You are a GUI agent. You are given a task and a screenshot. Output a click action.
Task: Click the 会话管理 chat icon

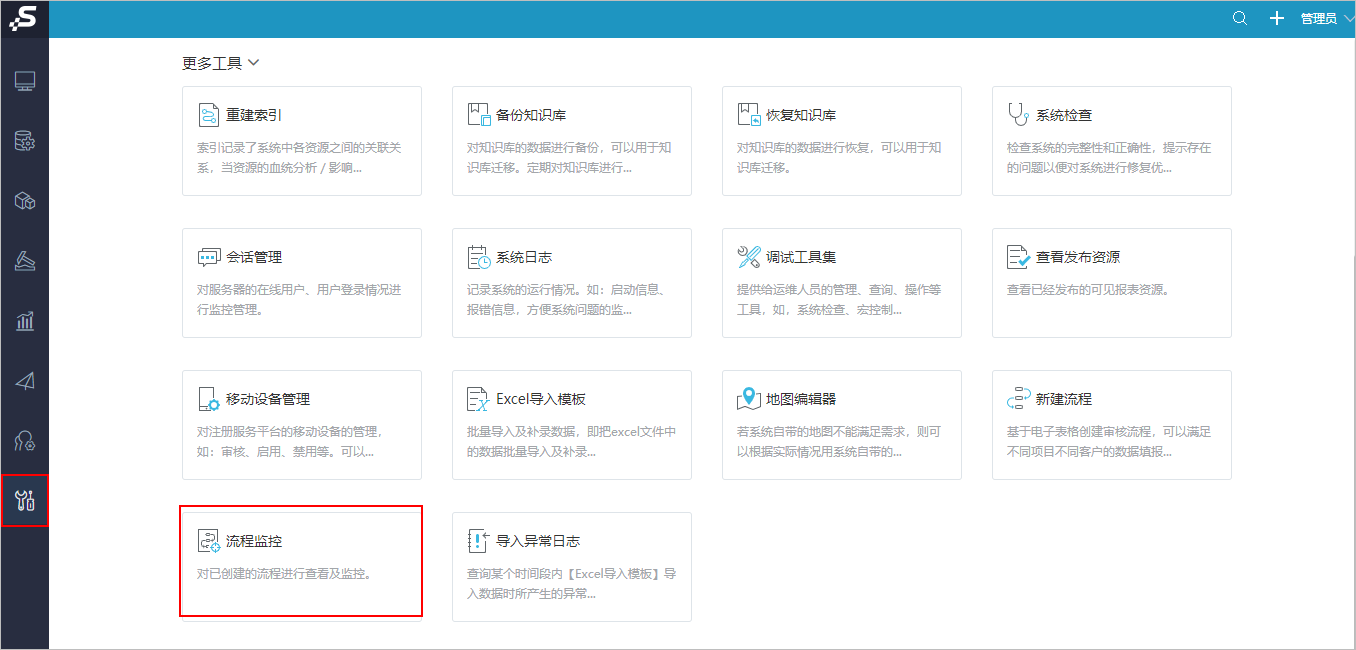(208, 257)
